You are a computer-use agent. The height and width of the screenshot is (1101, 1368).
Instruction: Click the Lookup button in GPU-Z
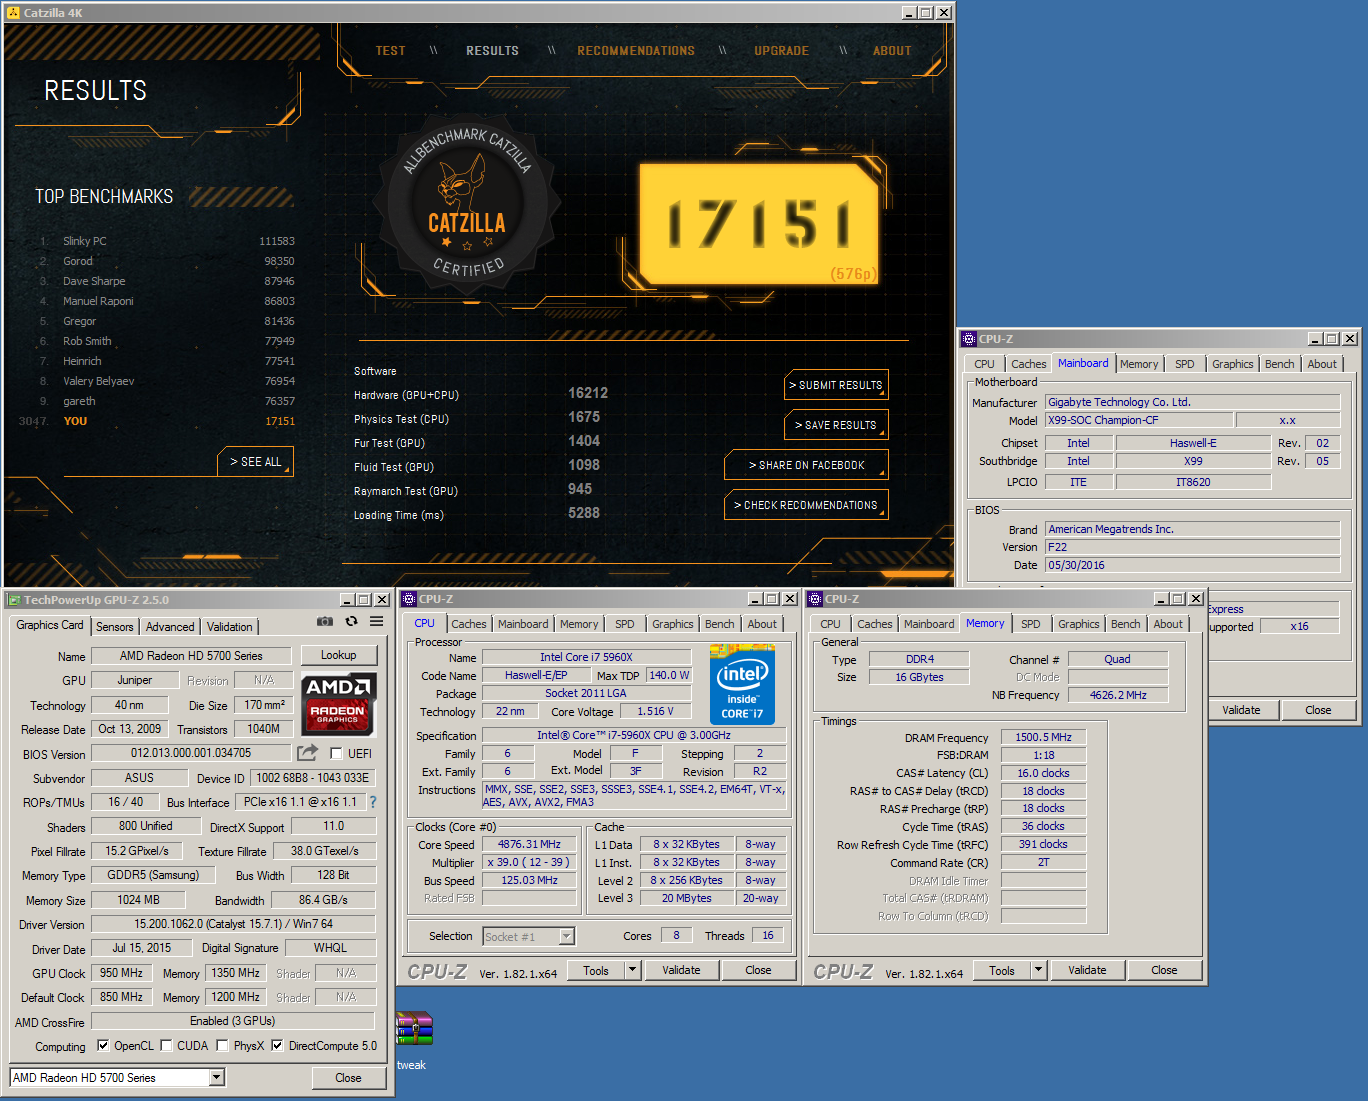click(338, 655)
